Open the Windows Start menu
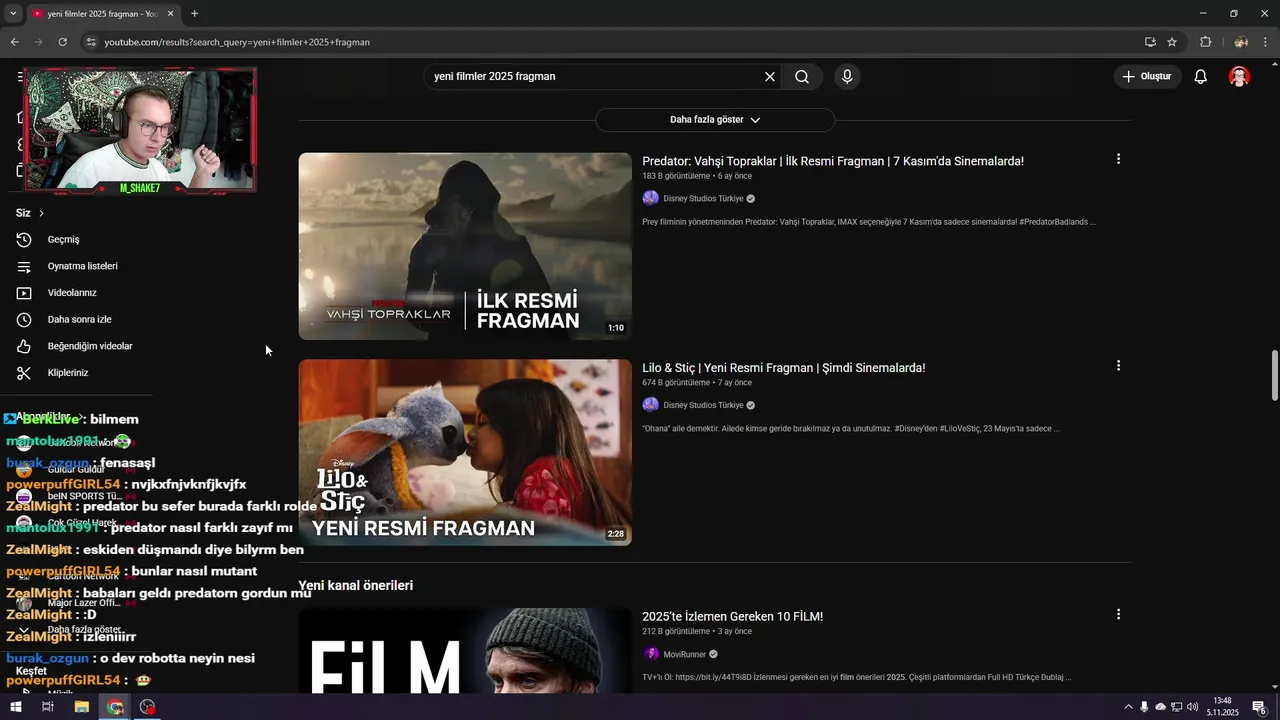The image size is (1280, 720). (15, 707)
